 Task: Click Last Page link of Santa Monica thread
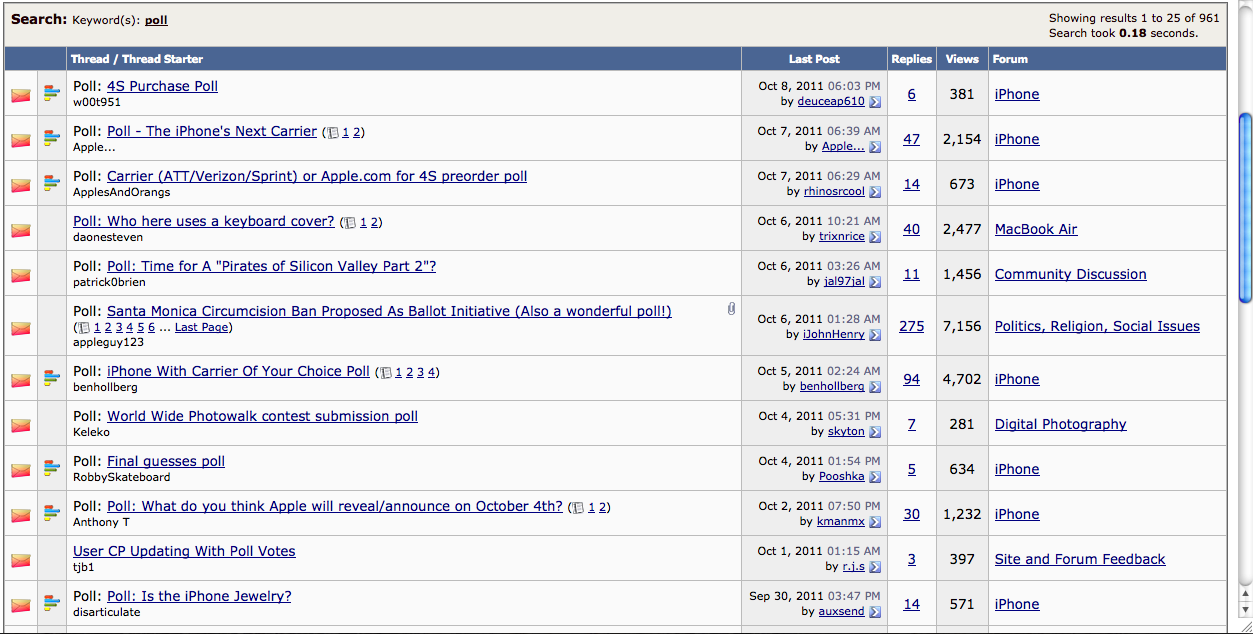click(x=201, y=327)
